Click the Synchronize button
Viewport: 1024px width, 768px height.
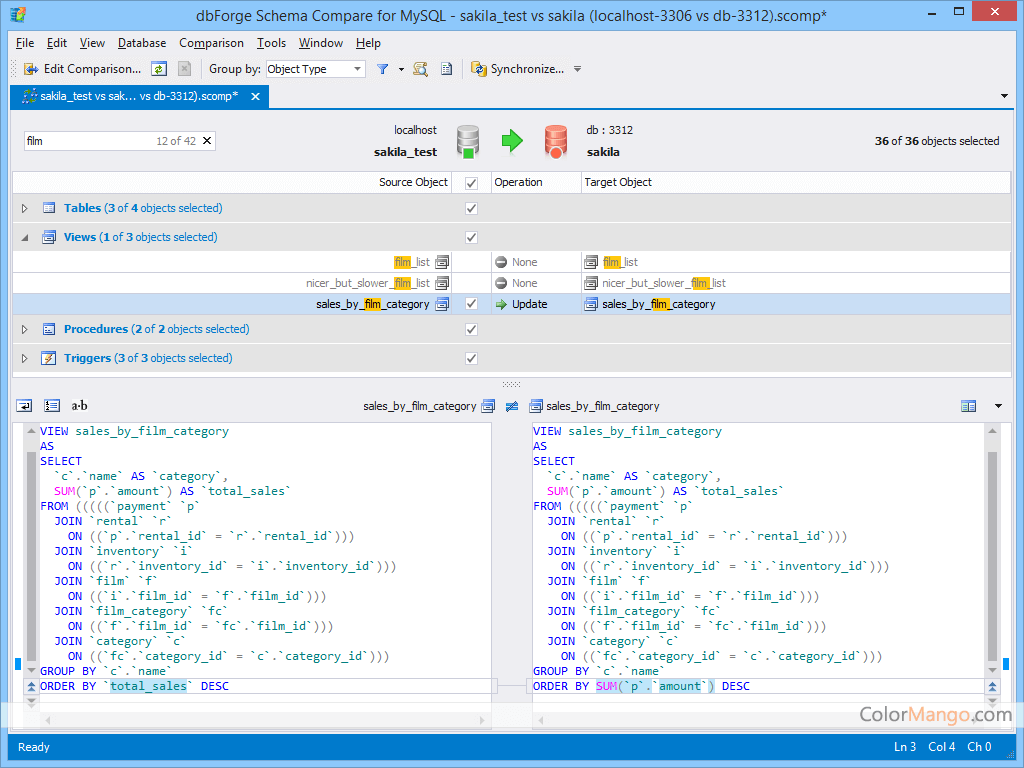tap(518, 69)
